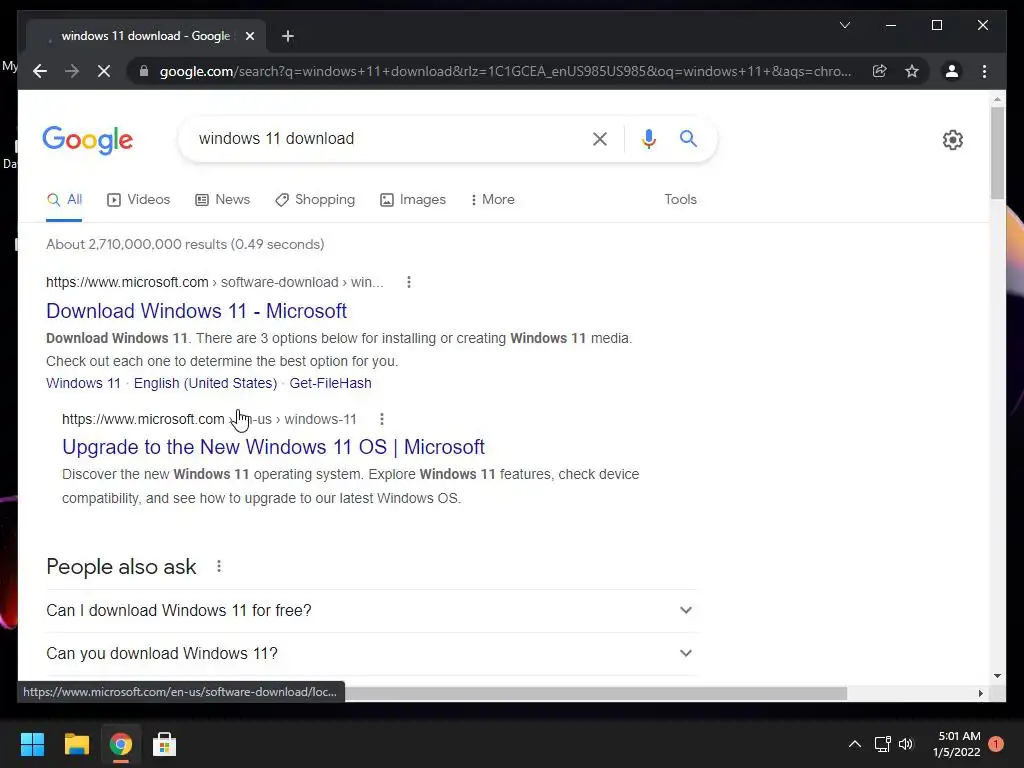The height and width of the screenshot is (768, 1024).
Task: Stop page loading with the X button
Action: click(104, 71)
